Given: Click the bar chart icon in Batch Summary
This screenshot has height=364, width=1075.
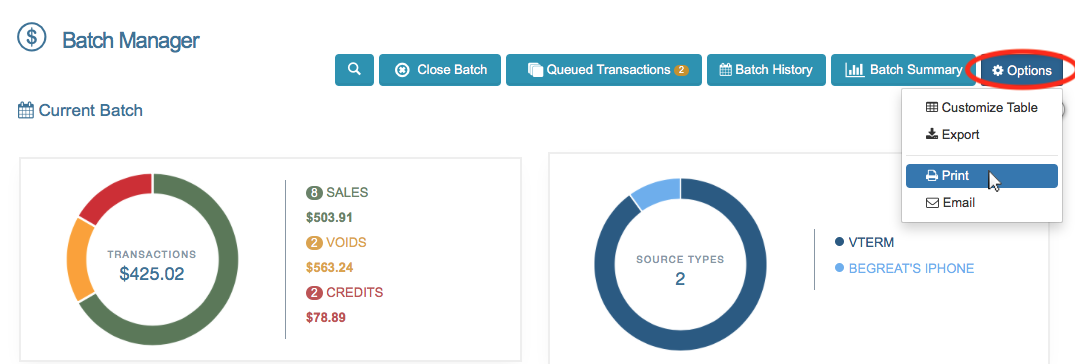Looking at the screenshot, I should (854, 70).
